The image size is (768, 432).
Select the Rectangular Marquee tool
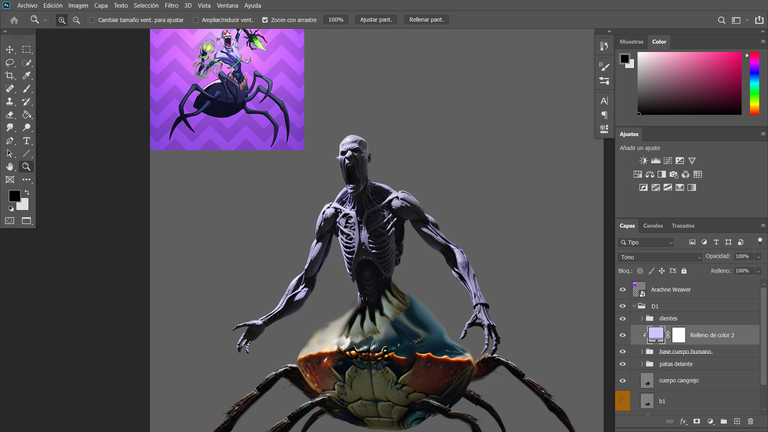pos(26,49)
